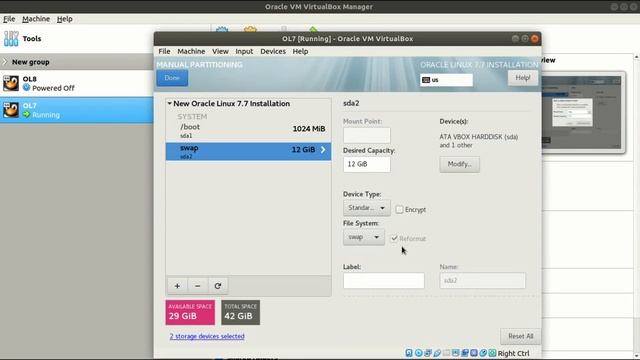Reload storage configuration with refresh icon

click(x=218, y=286)
